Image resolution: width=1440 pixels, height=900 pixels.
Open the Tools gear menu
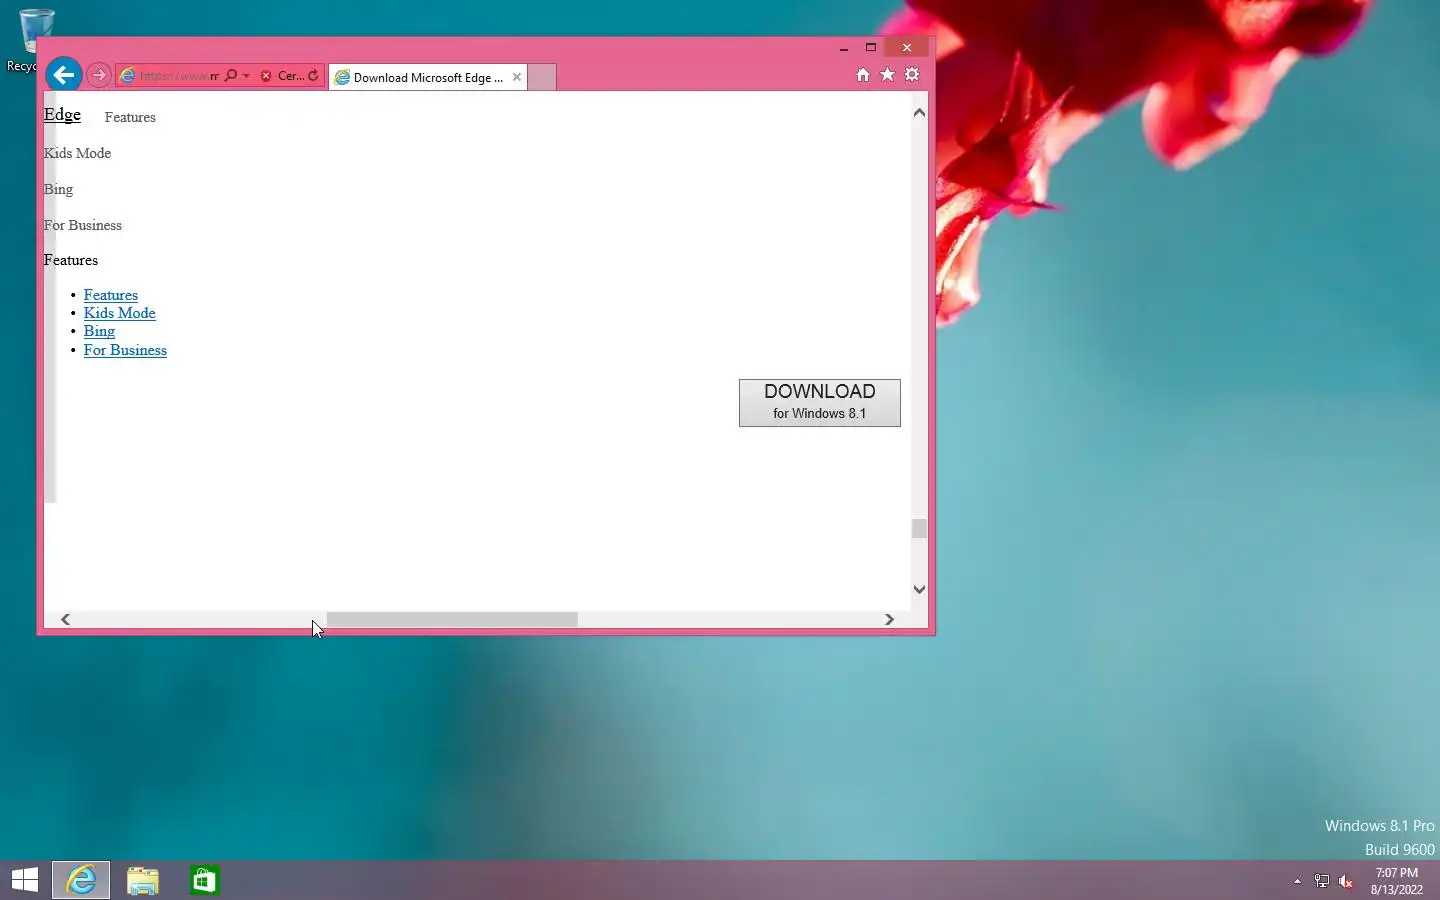912,75
